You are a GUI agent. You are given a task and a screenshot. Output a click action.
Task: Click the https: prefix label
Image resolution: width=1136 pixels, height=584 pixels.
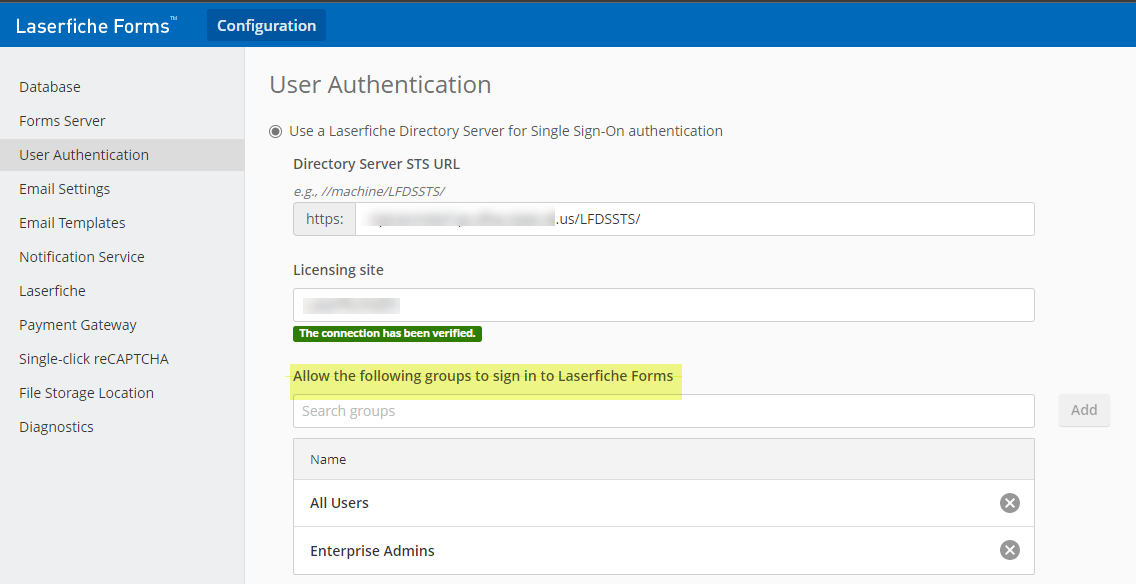tap(325, 219)
